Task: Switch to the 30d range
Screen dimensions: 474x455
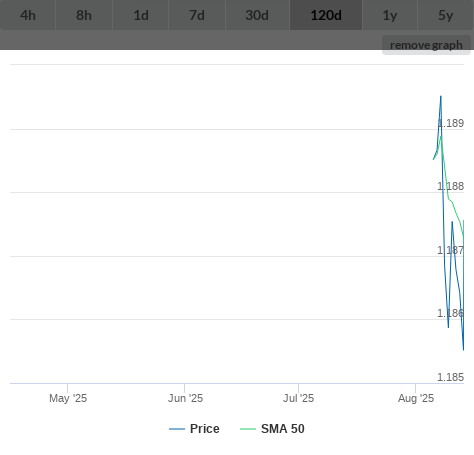Action: [x=257, y=15]
